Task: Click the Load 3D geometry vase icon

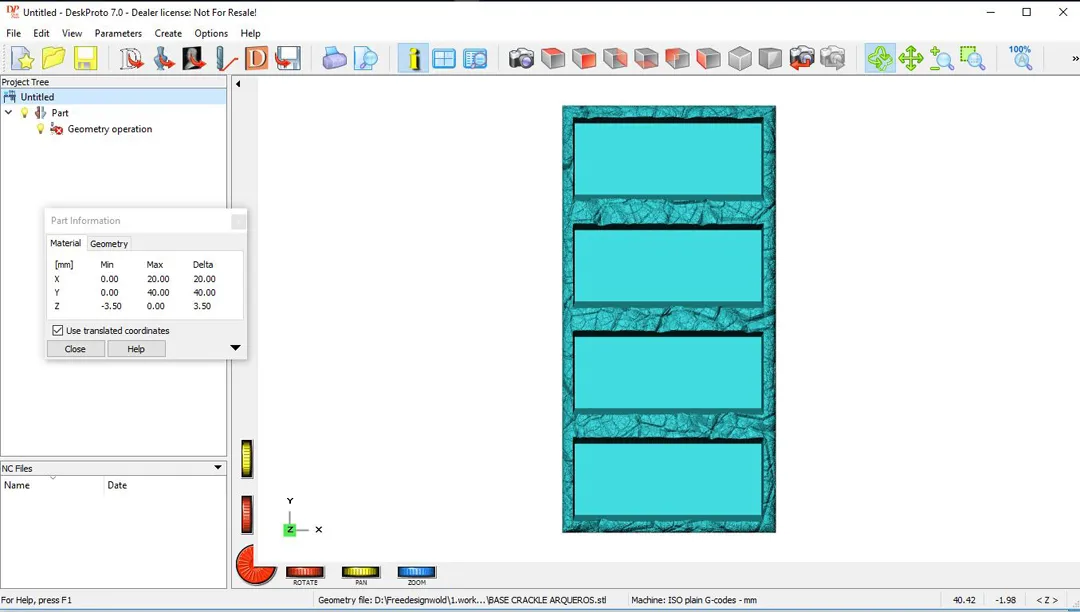Action: click(163, 59)
